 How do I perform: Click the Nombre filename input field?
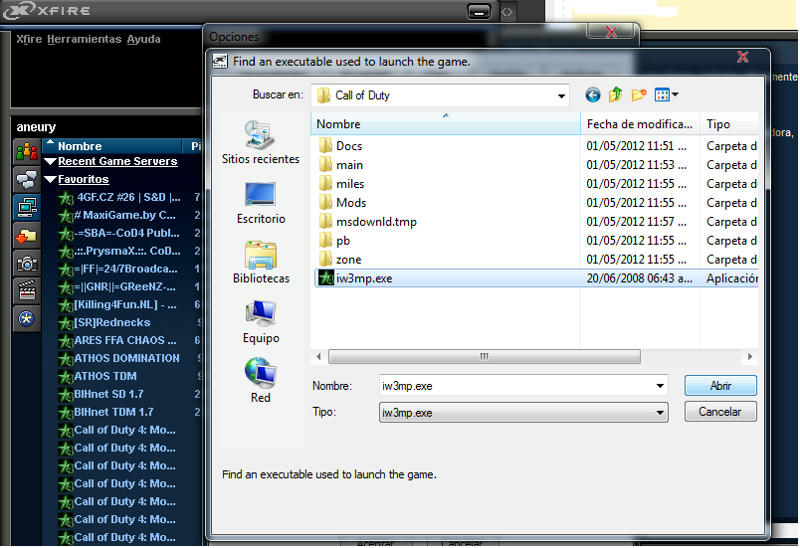(x=515, y=386)
